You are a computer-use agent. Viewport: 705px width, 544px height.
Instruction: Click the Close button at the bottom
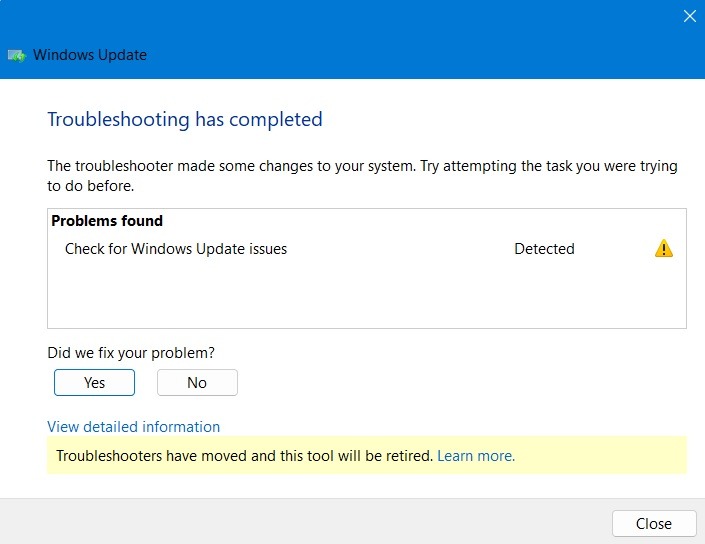pos(654,523)
